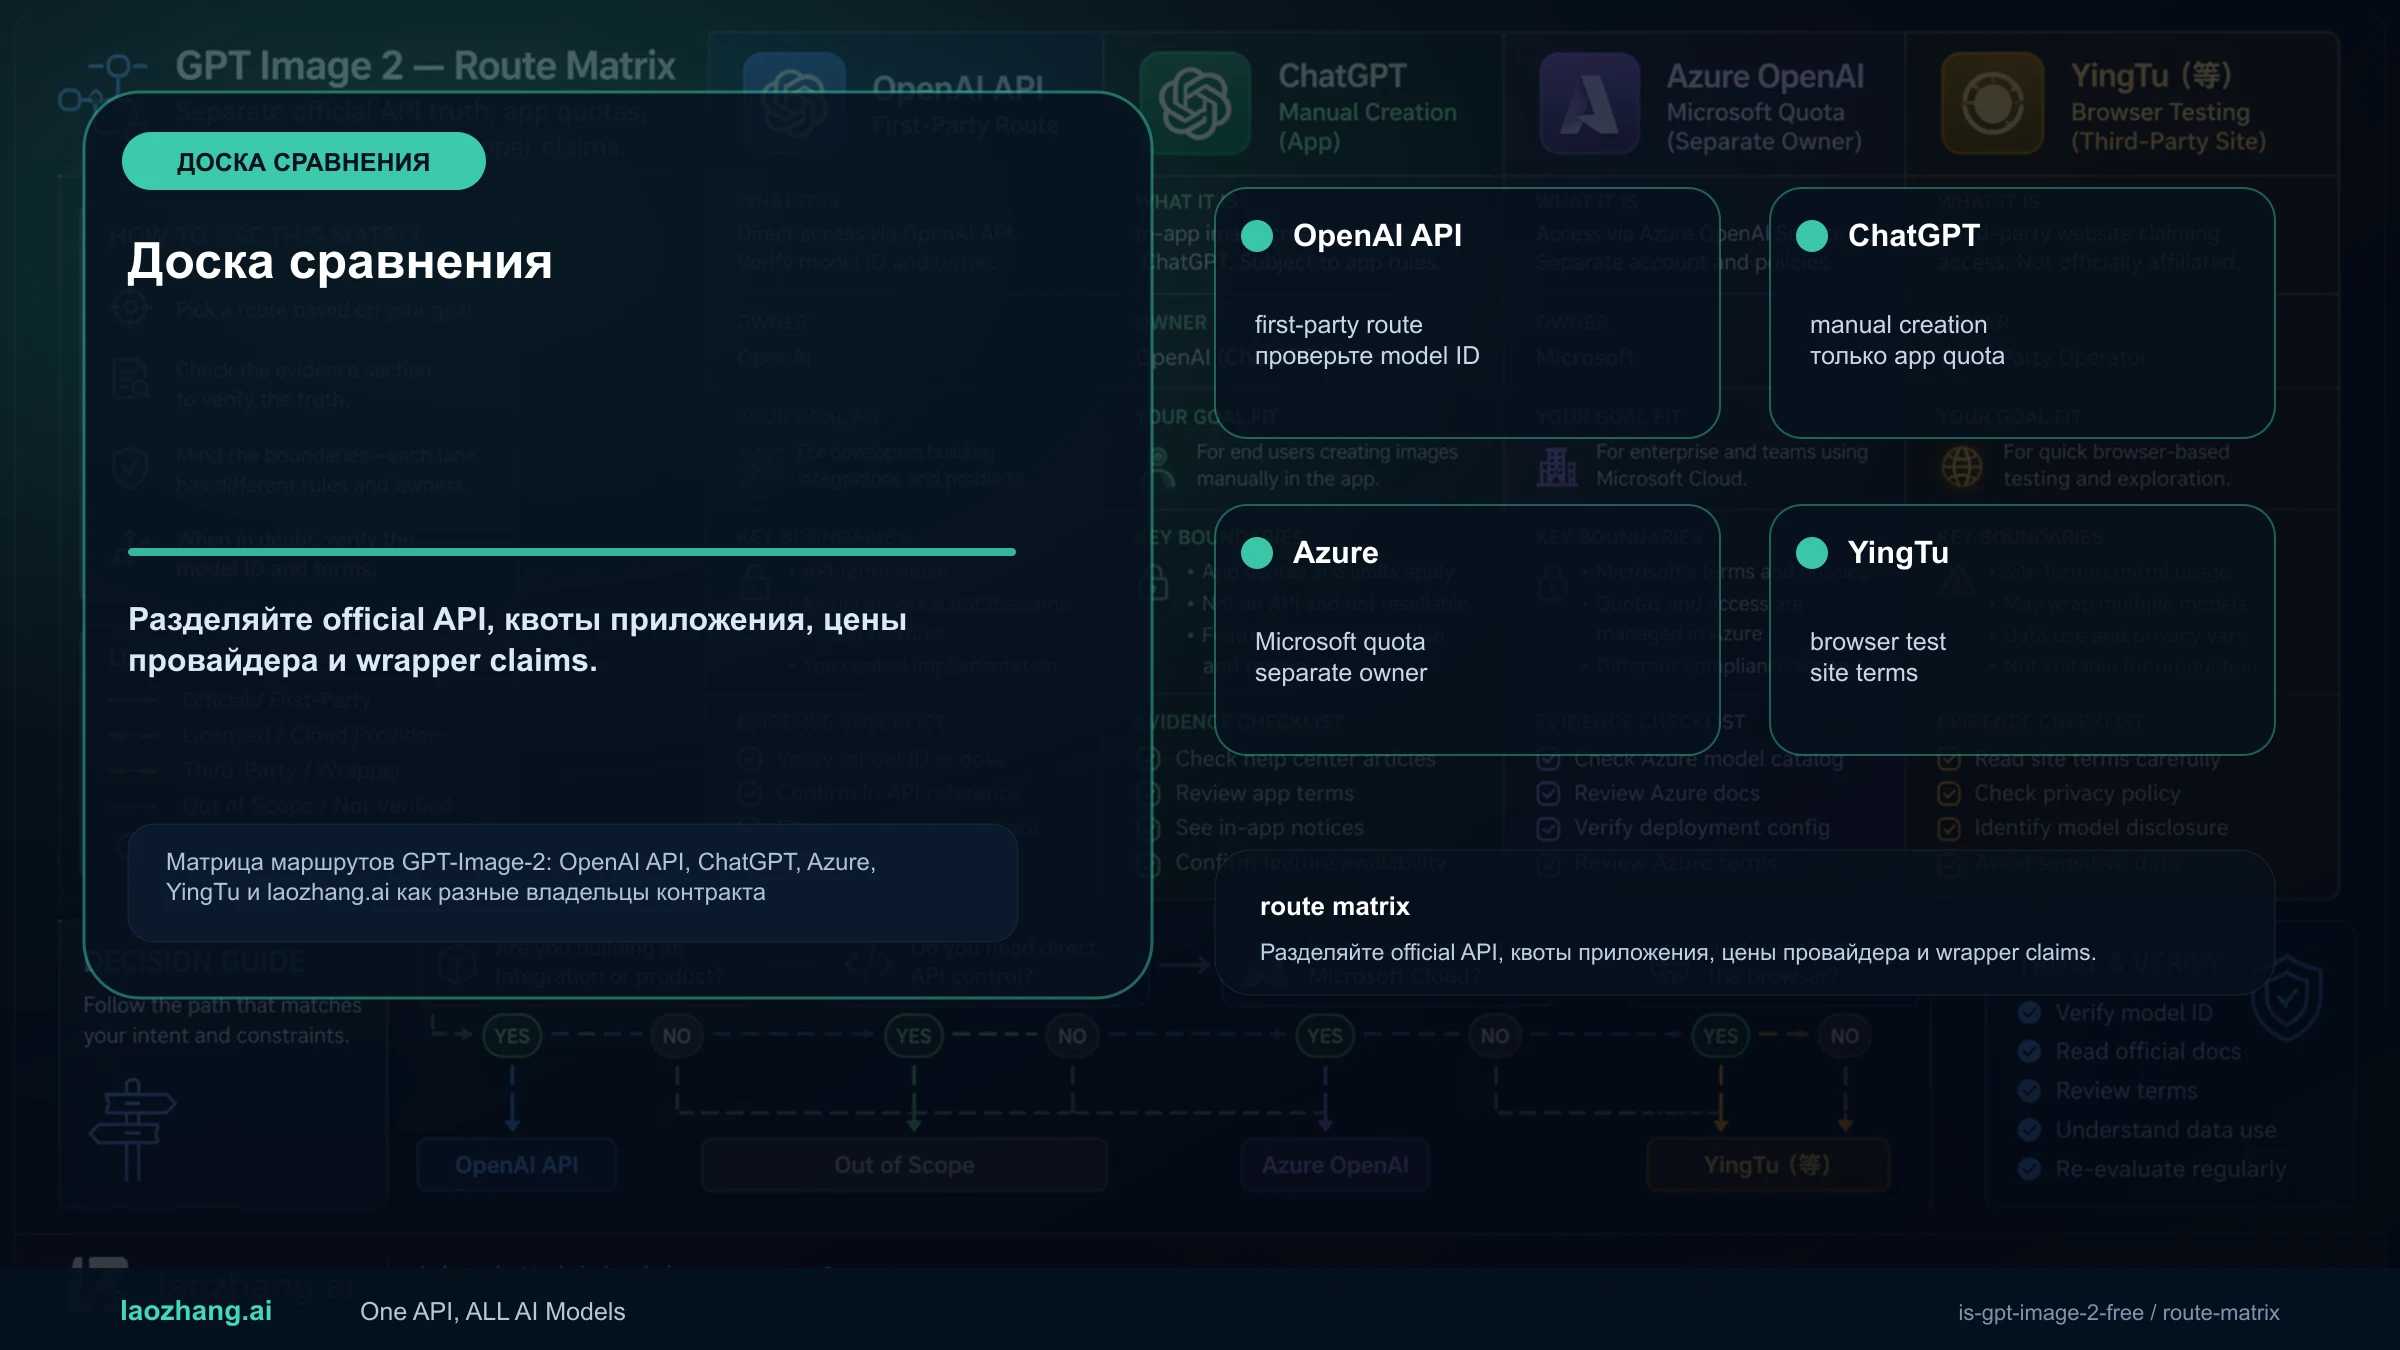
Task: Toggle 'Review Azure docs' checklist checkbox
Action: click(1548, 794)
